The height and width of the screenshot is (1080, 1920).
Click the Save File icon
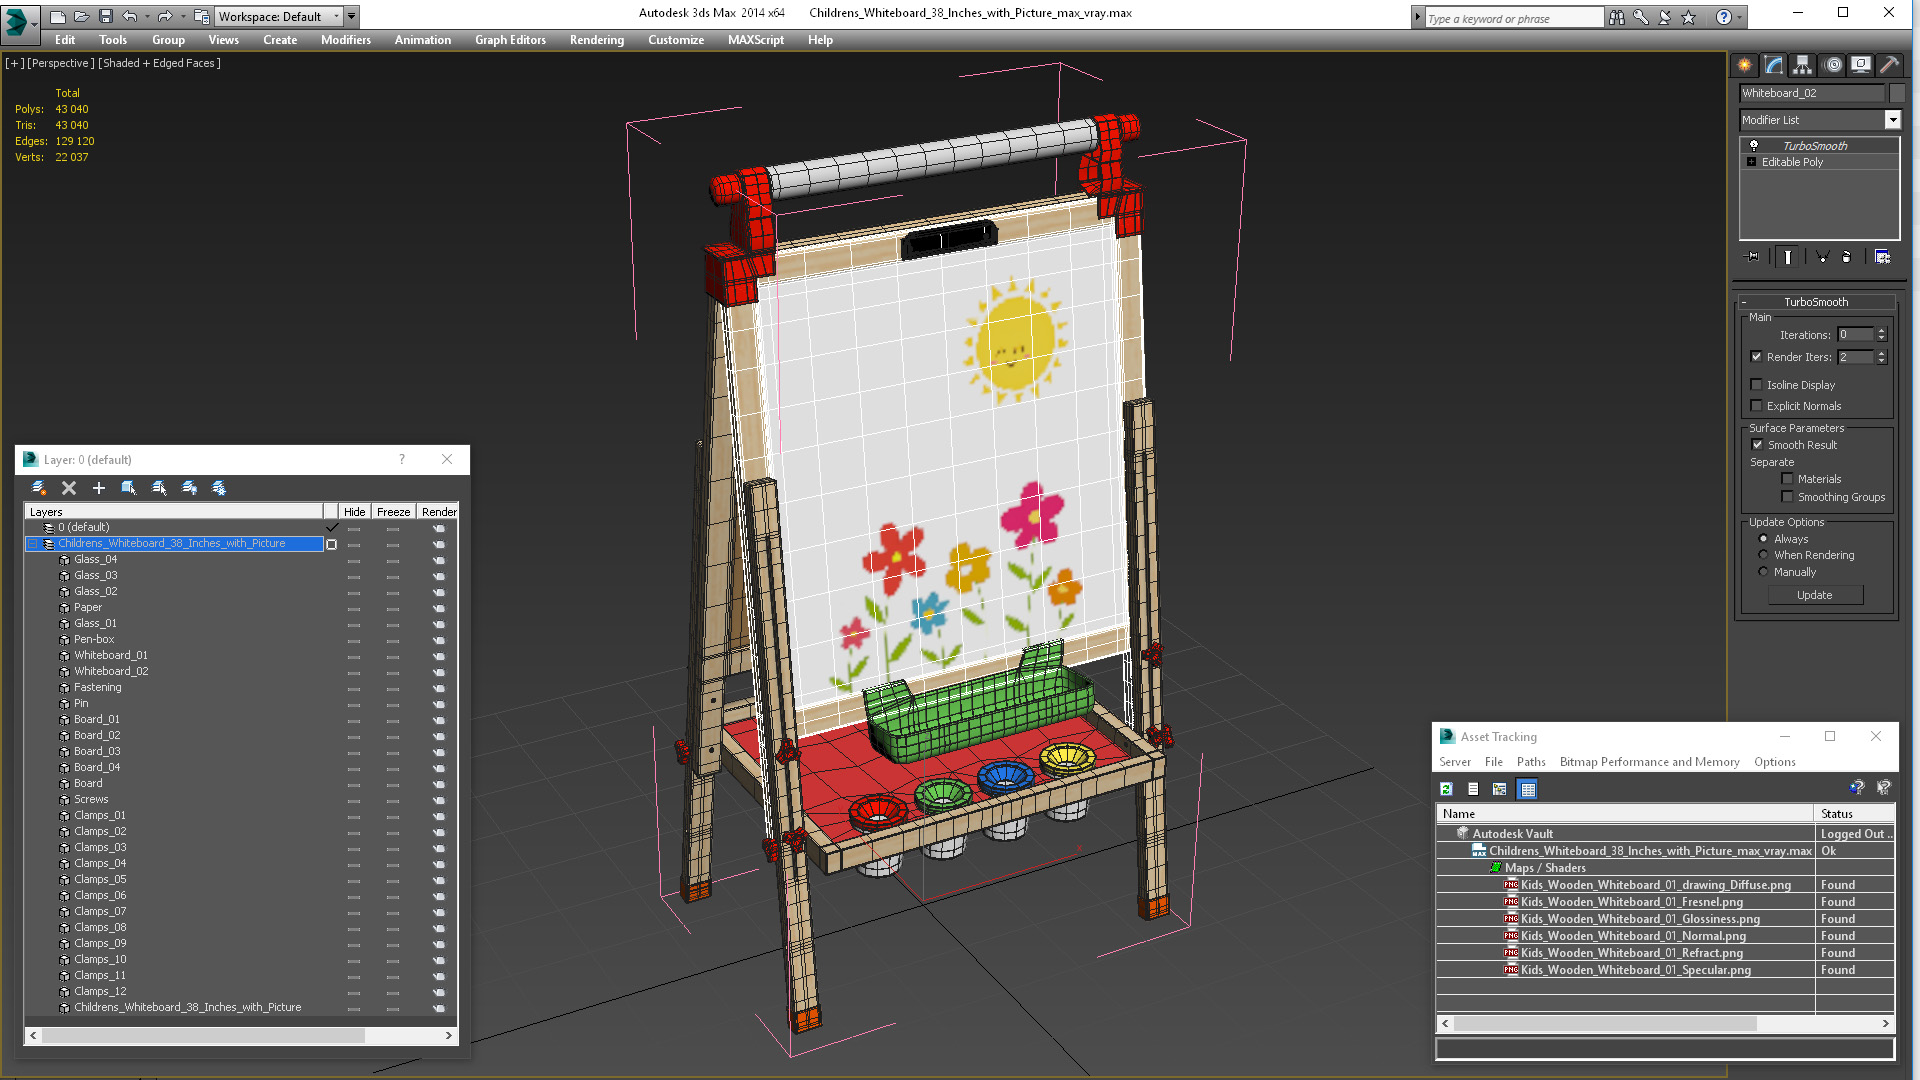click(x=105, y=16)
